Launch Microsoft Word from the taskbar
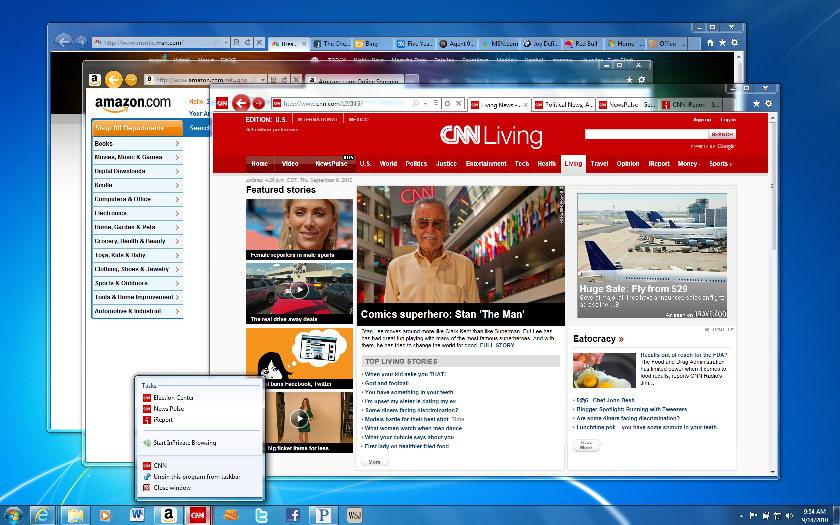This screenshot has height=525, width=840. pos(136,514)
